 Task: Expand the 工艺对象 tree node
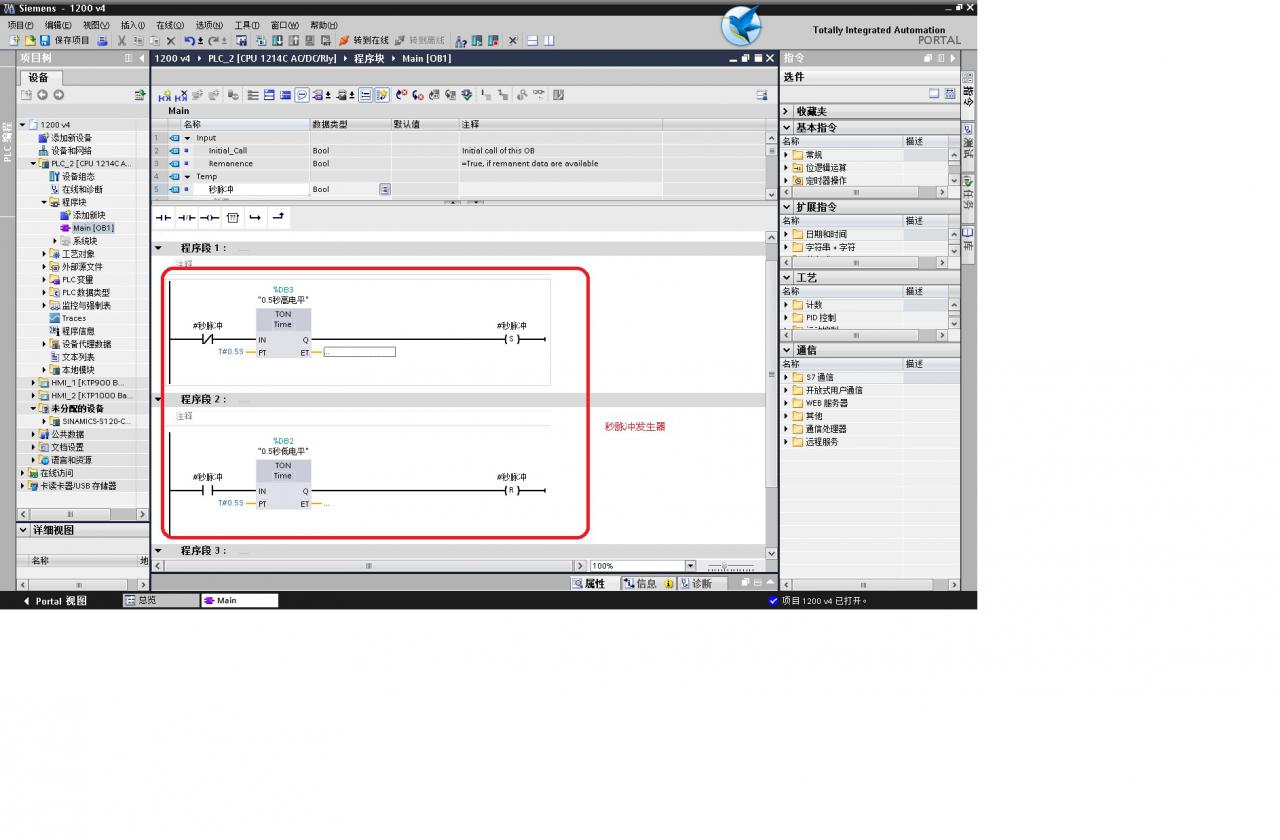pos(44,254)
